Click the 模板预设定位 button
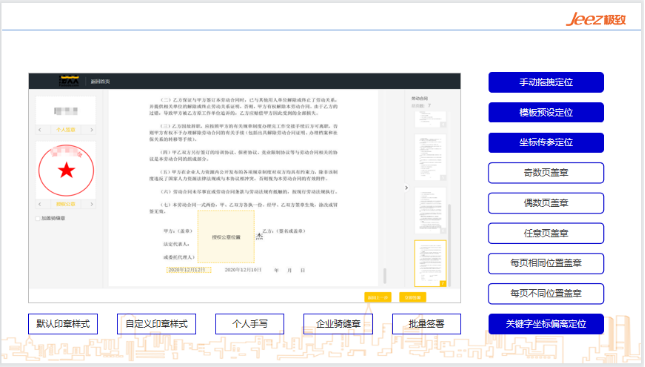This screenshot has width=645, height=367. (x=546, y=112)
